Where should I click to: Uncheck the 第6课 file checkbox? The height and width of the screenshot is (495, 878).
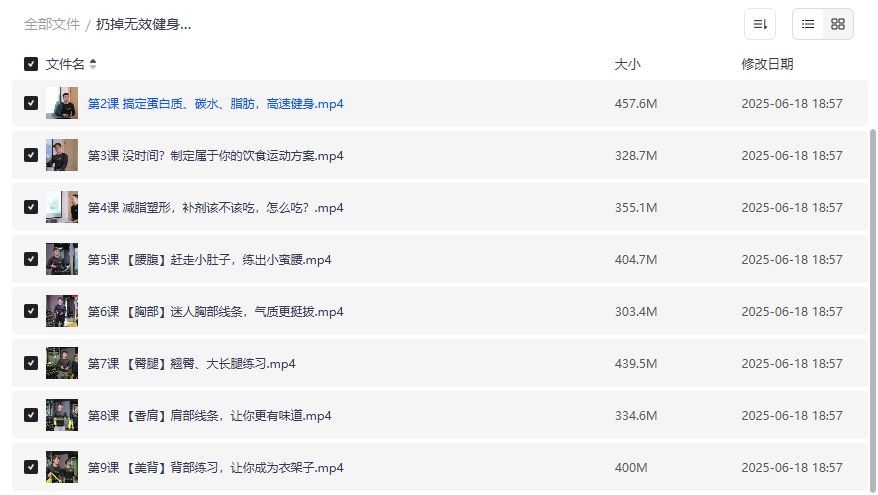point(31,311)
